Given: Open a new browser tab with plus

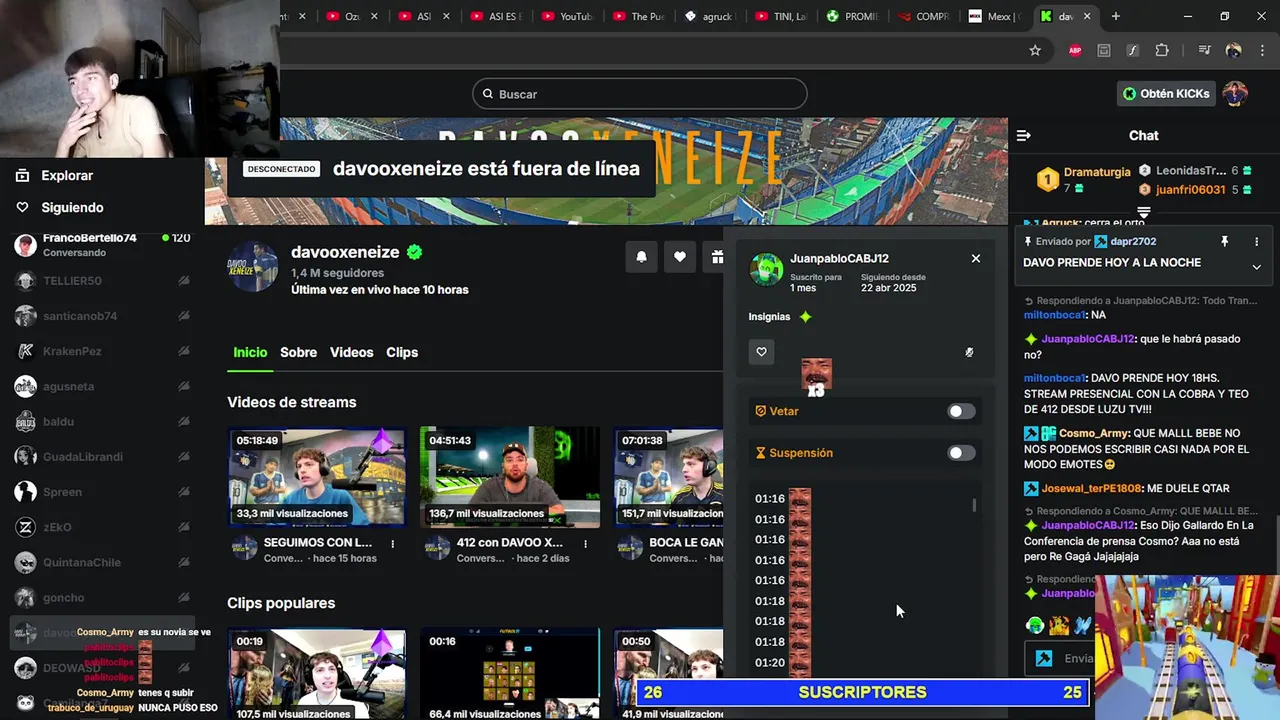Looking at the screenshot, I should click(x=1116, y=16).
